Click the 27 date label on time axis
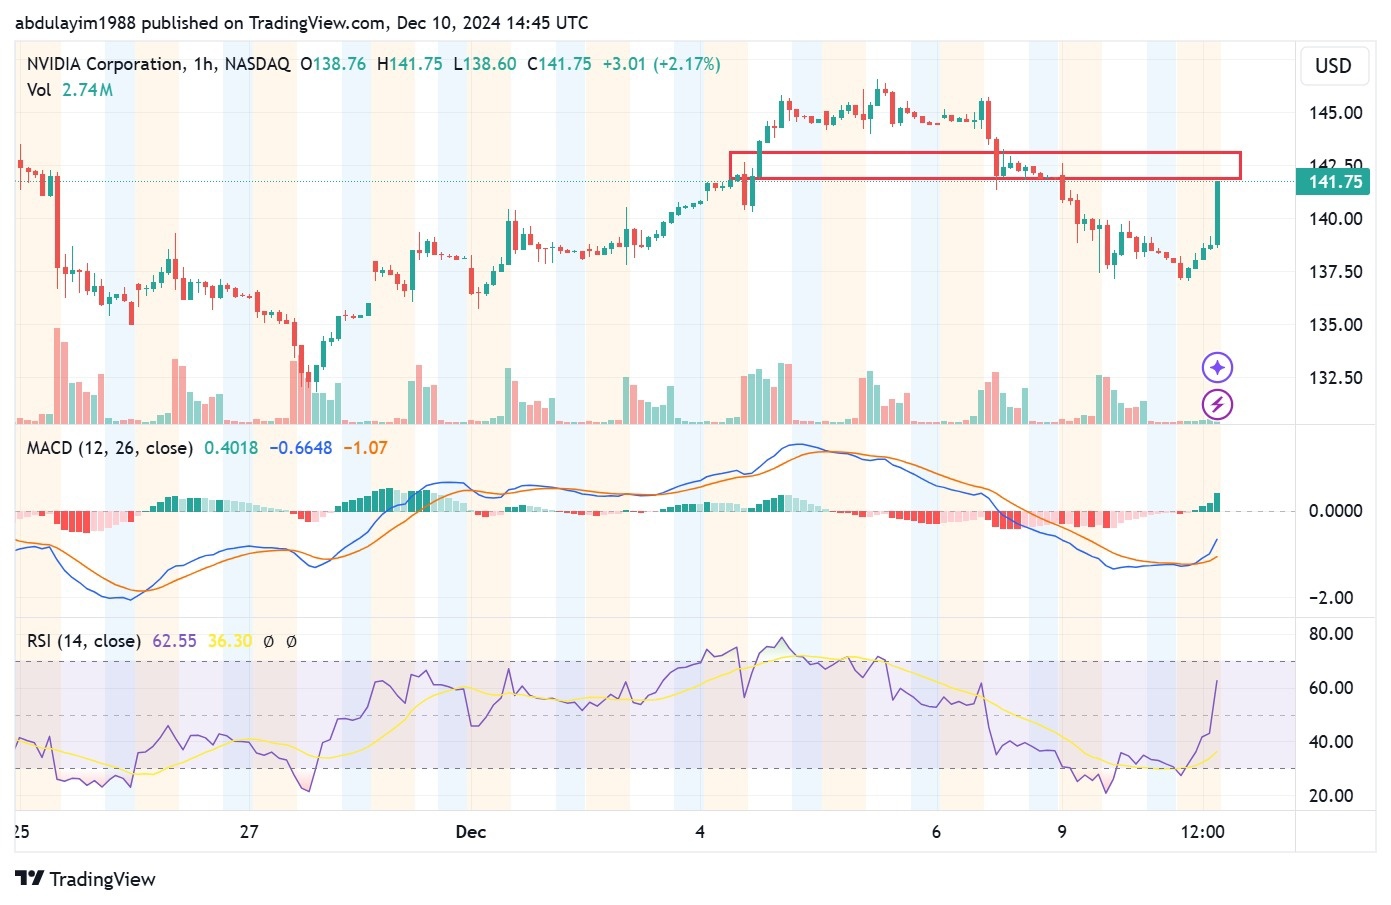The height and width of the screenshot is (905, 1391). click(x=249, y=832)
